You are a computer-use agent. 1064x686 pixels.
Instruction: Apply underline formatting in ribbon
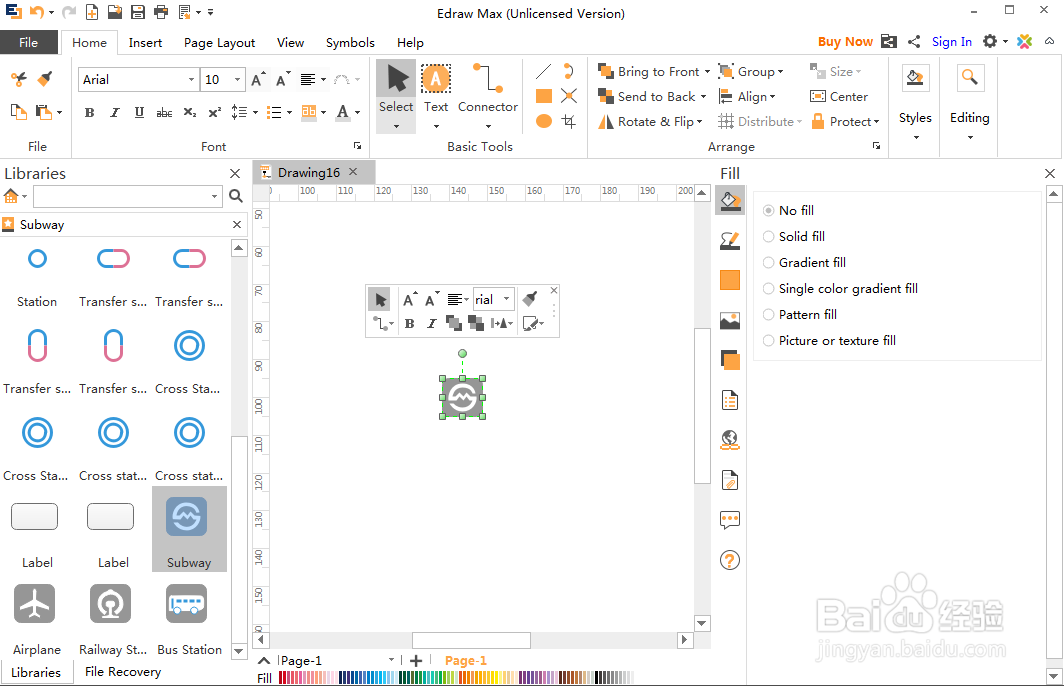[139, 113]
